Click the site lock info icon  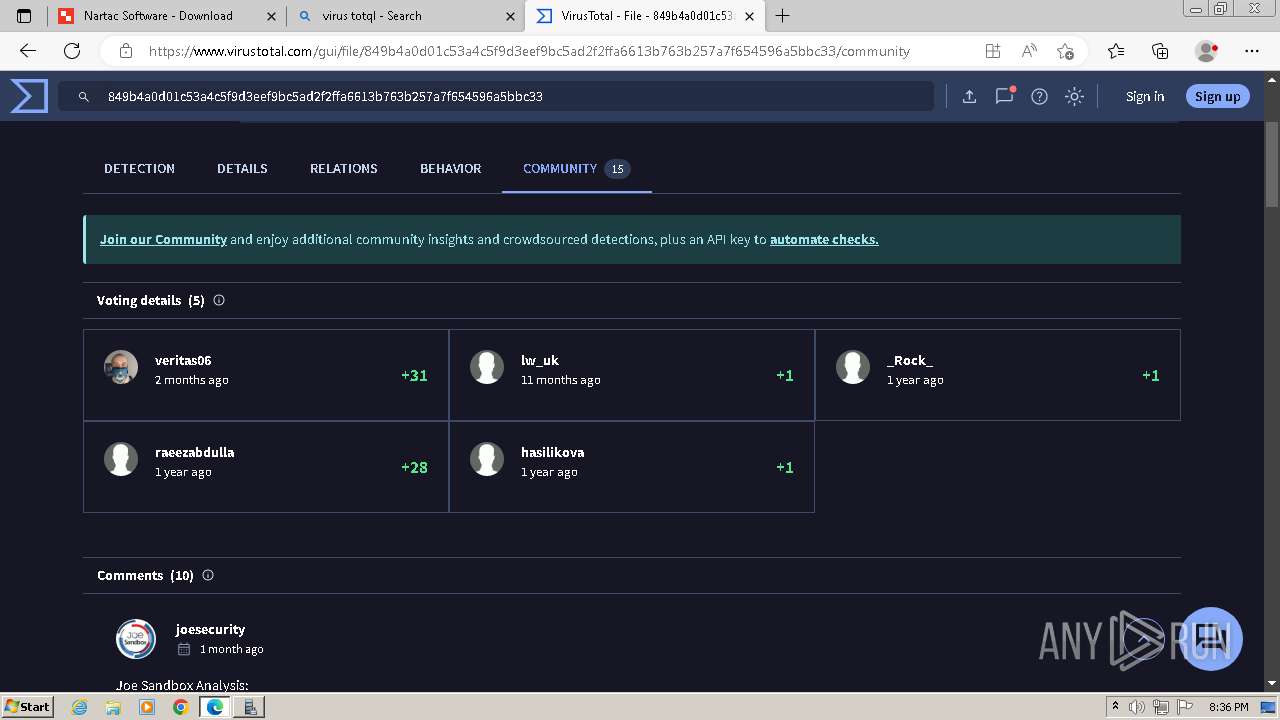click(126, 51)
